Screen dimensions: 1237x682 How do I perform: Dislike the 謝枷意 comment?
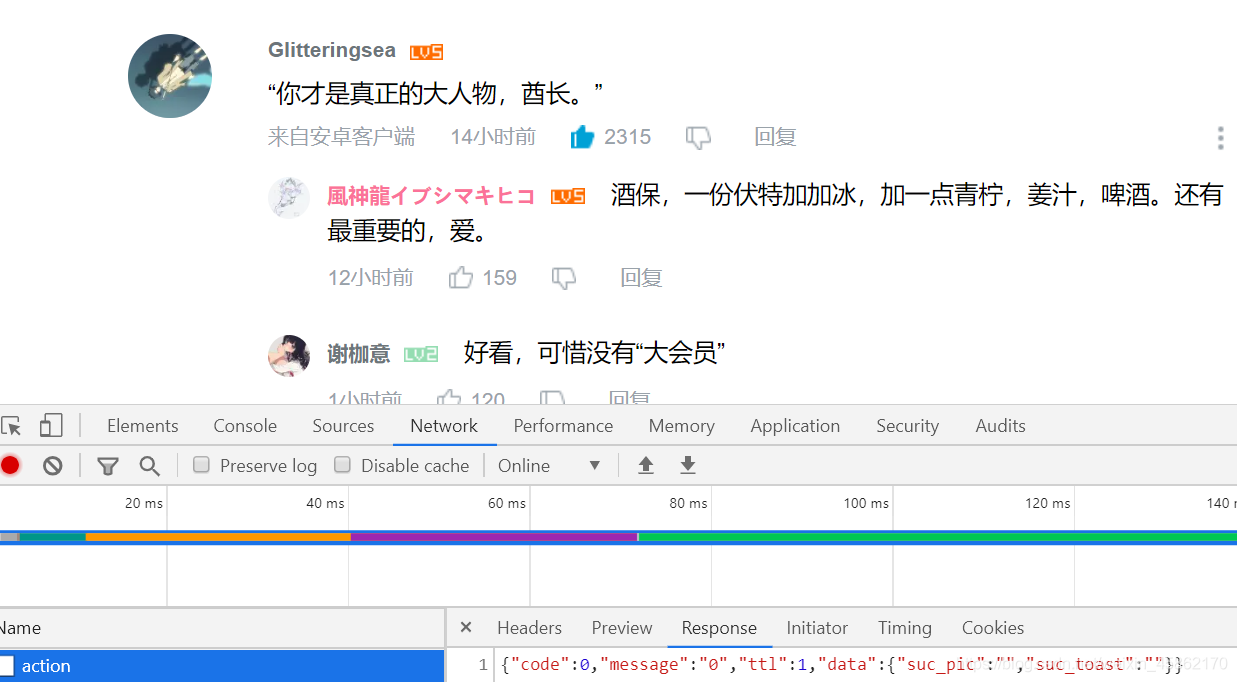553,398
